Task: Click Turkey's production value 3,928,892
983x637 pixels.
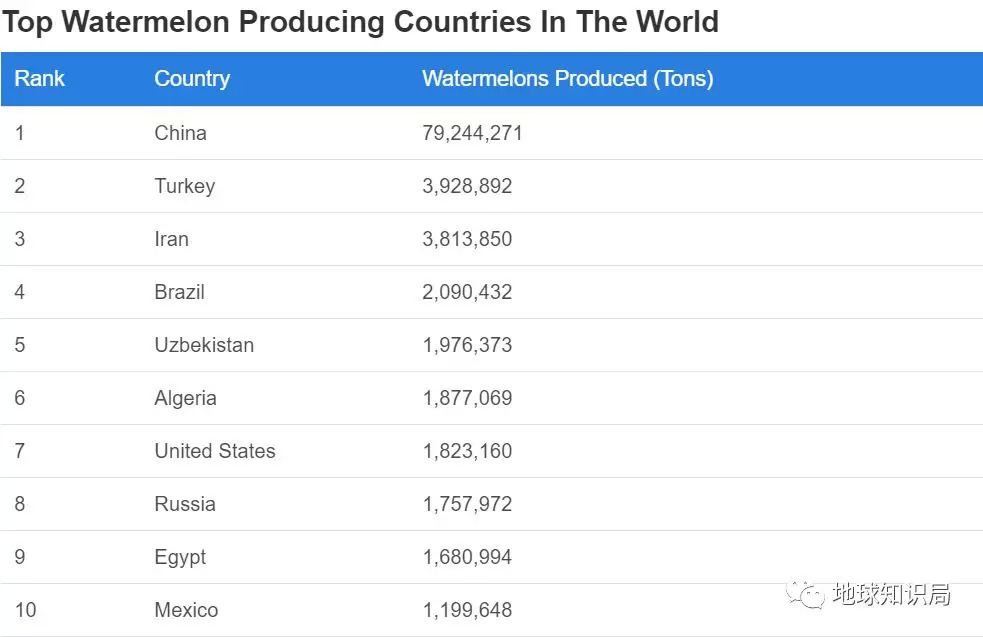Action: 467,186
